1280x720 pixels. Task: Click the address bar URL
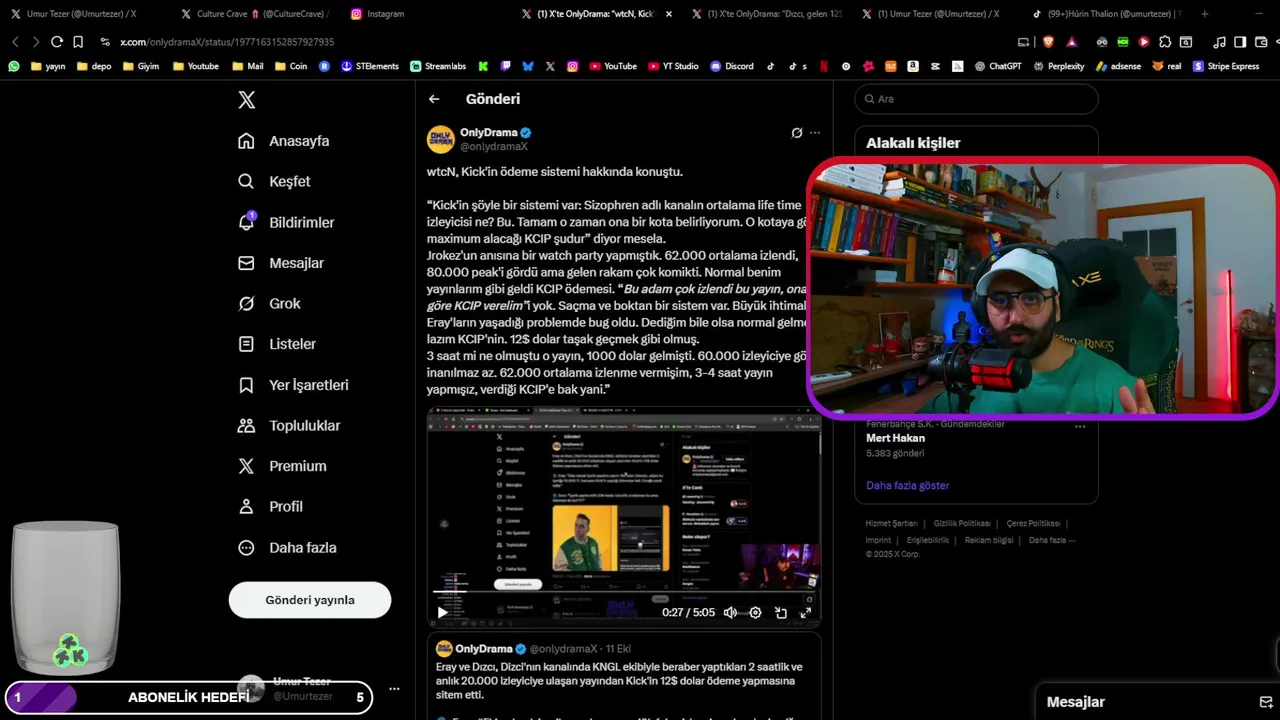227,42
